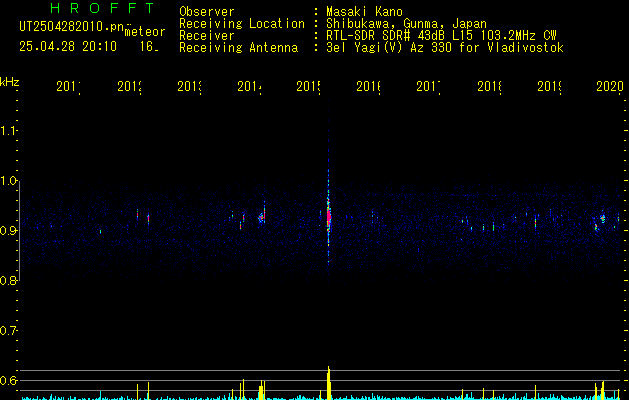Click the word meteor under the file name

click(145, 32)
